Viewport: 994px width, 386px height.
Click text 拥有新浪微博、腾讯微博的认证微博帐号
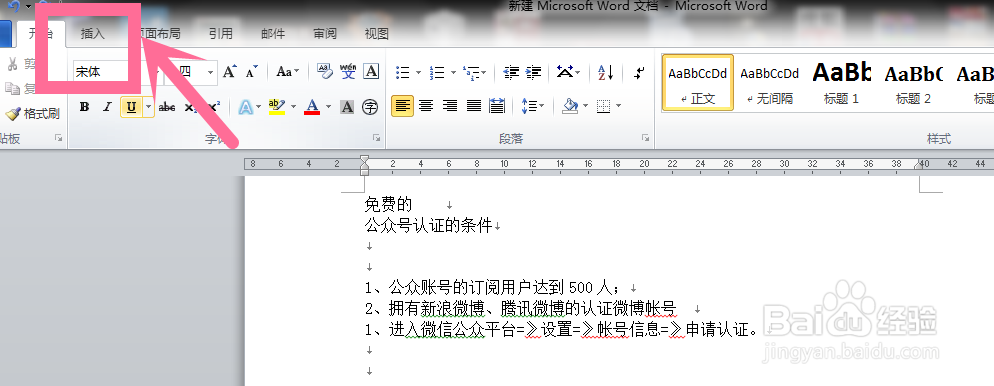532,309
